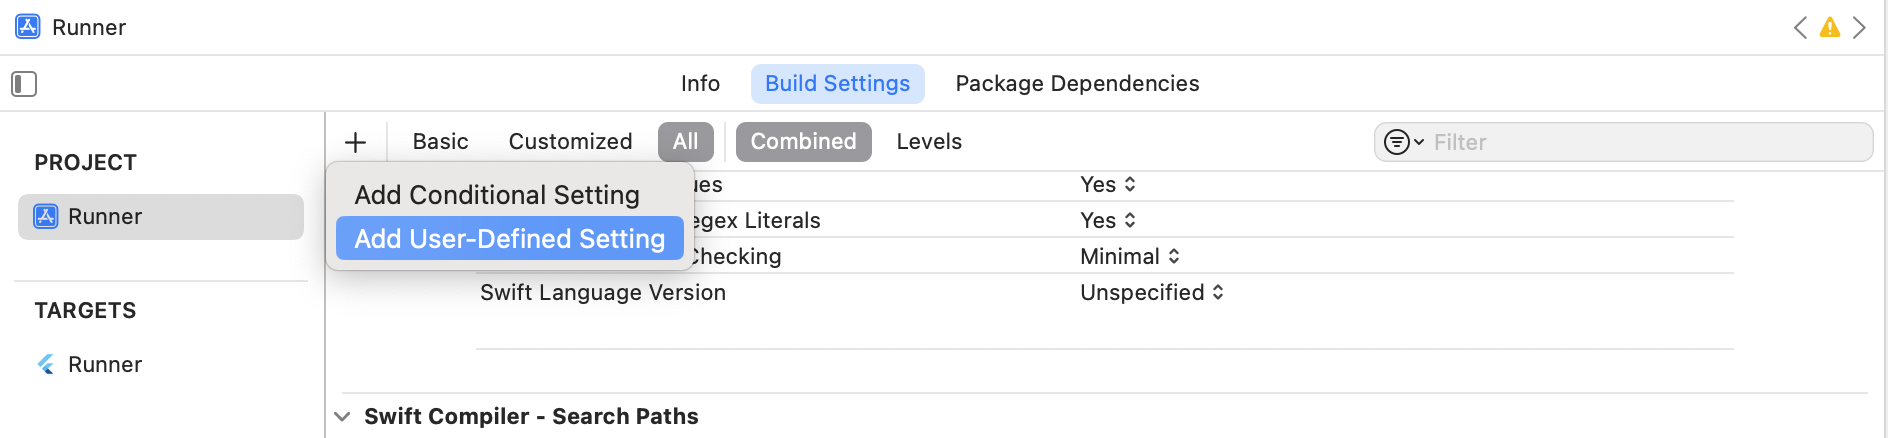
Task: Toggle the project navigator sidebar icon
Action: [24, 84]
